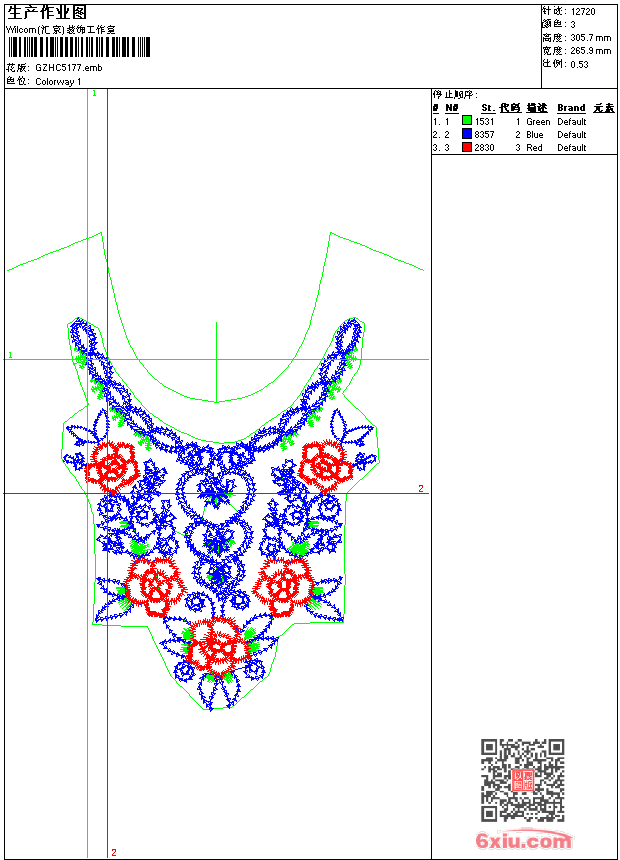
Task: Select the Wilcom studio name line
Action: pos(61,30)
